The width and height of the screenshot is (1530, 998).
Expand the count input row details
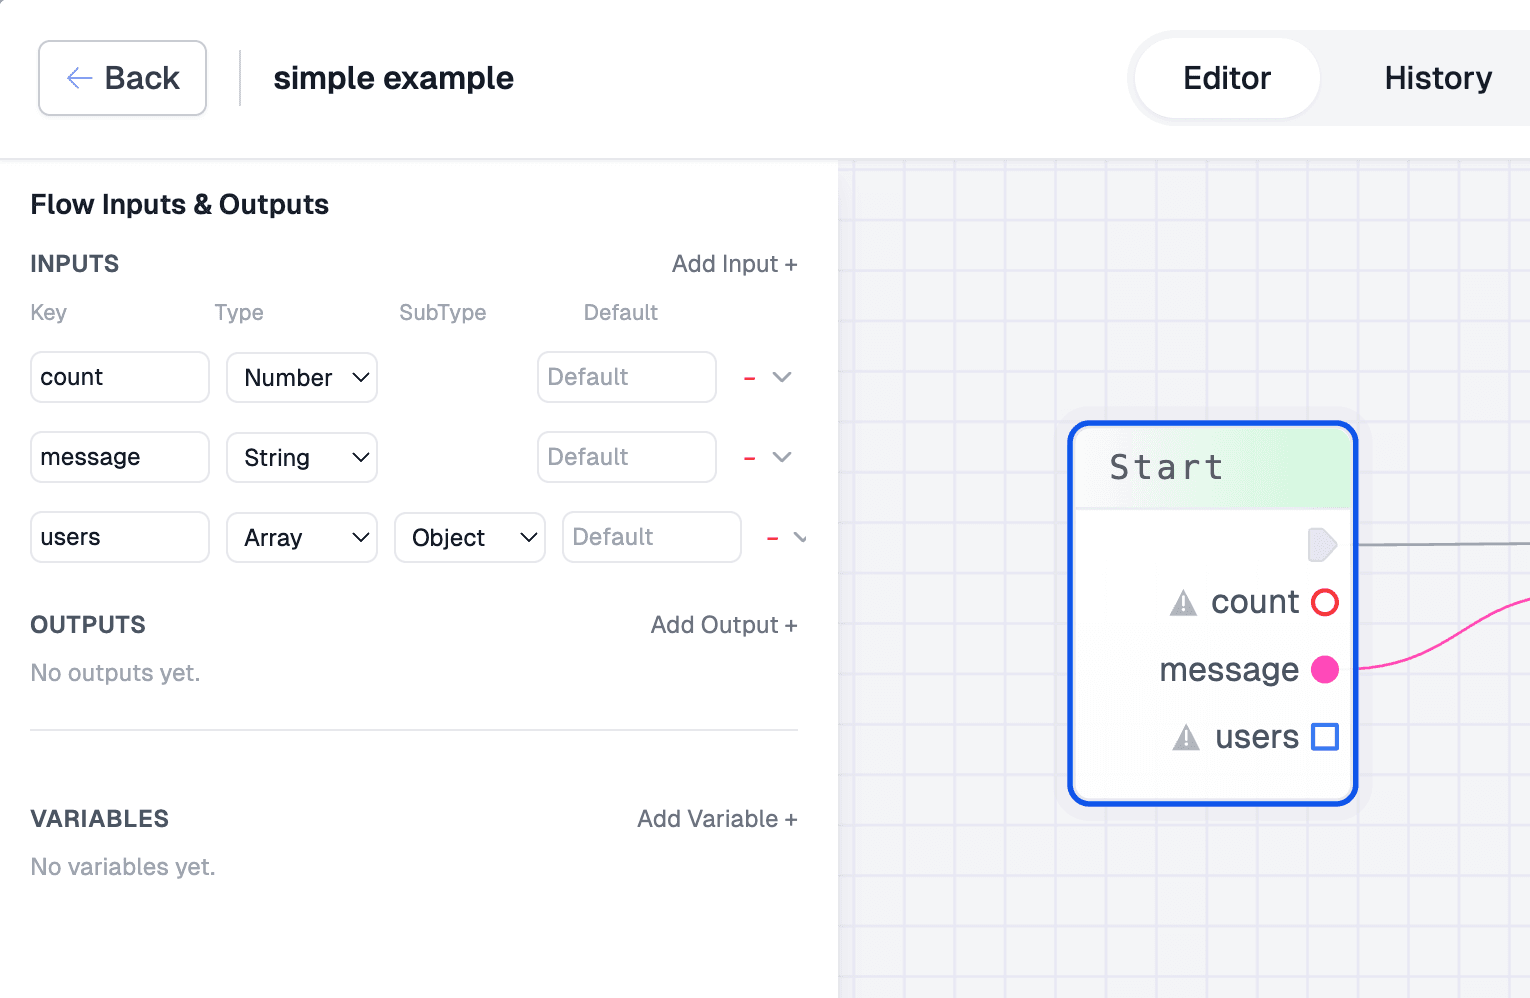782,377
